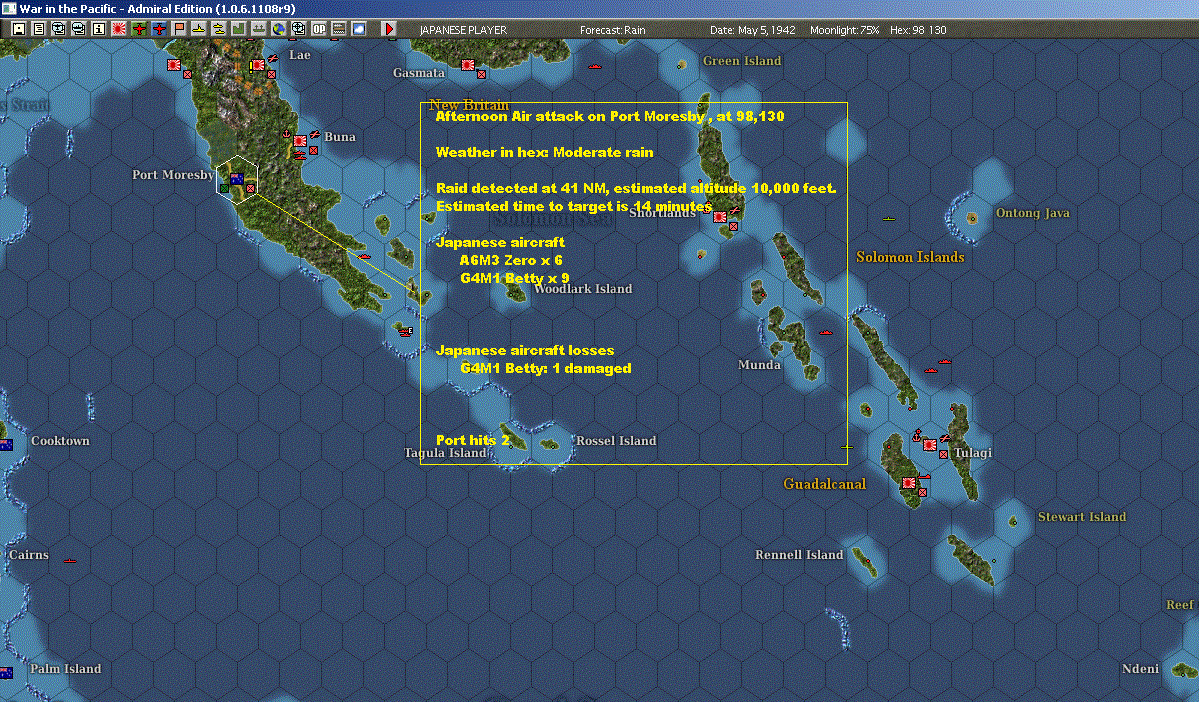
Task: Click the Palm Island map label
Action: pos(66,668)
